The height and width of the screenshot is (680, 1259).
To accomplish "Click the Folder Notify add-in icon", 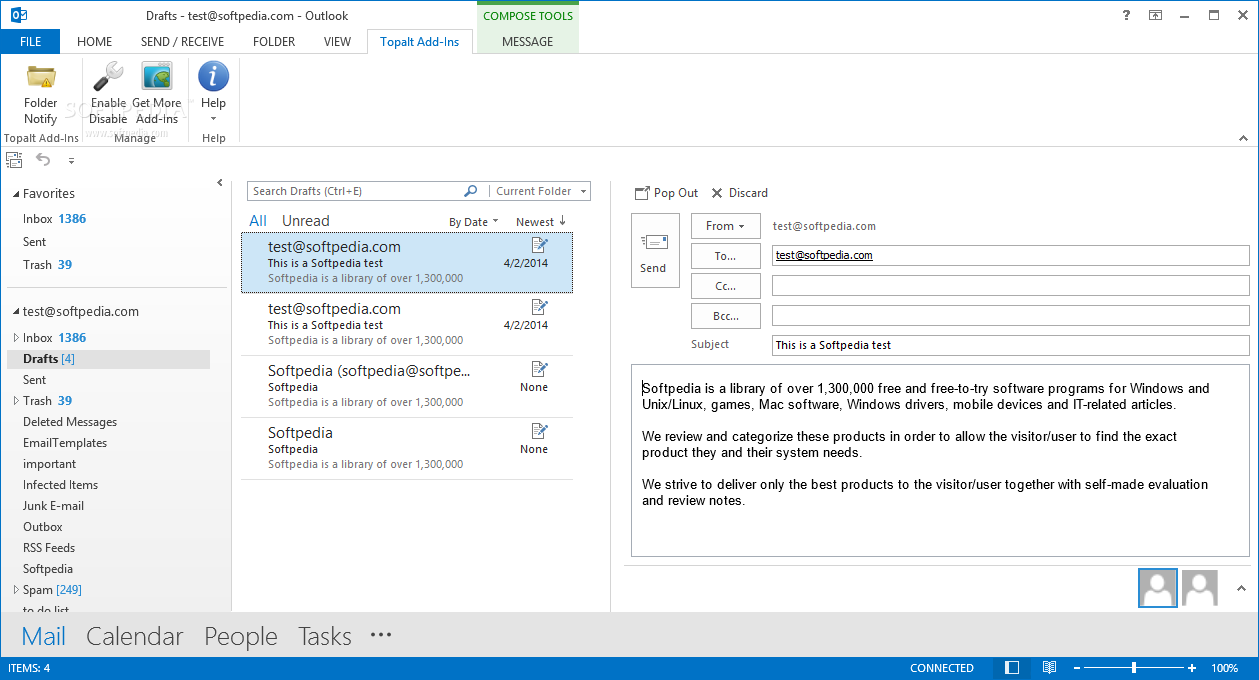I will click(x=41, y=77).
